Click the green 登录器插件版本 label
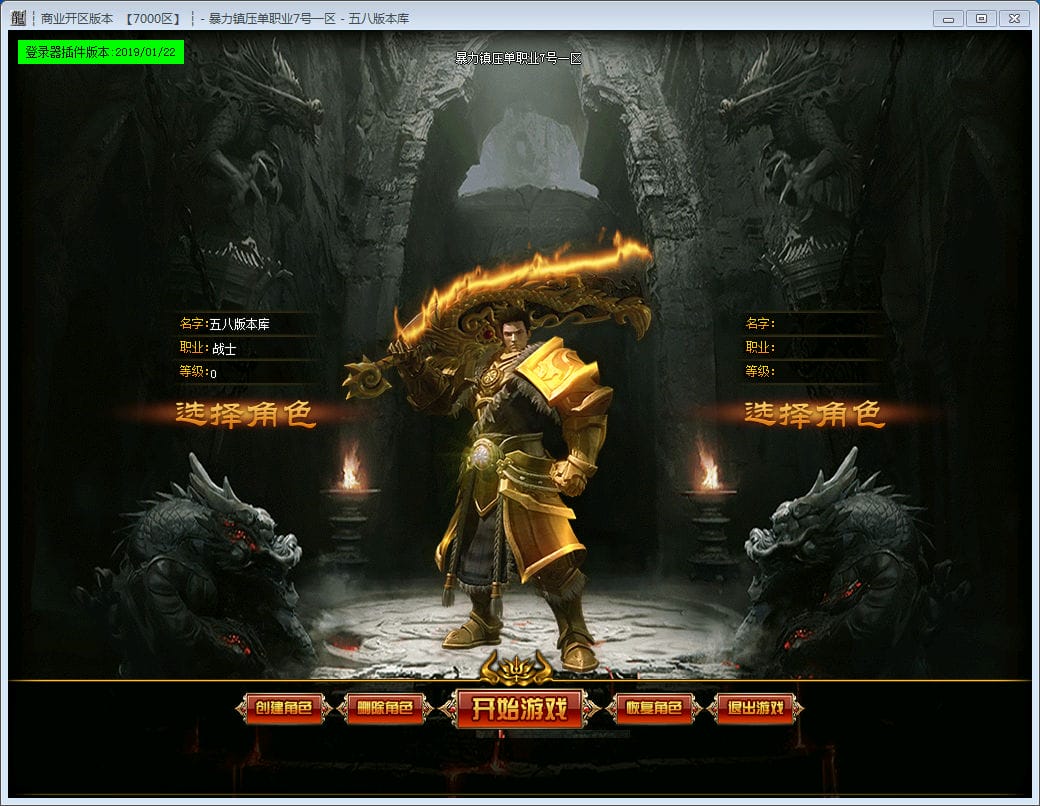Image resolution: width=1040 pixels, height=806 pixels. click(x=100, y=52)
